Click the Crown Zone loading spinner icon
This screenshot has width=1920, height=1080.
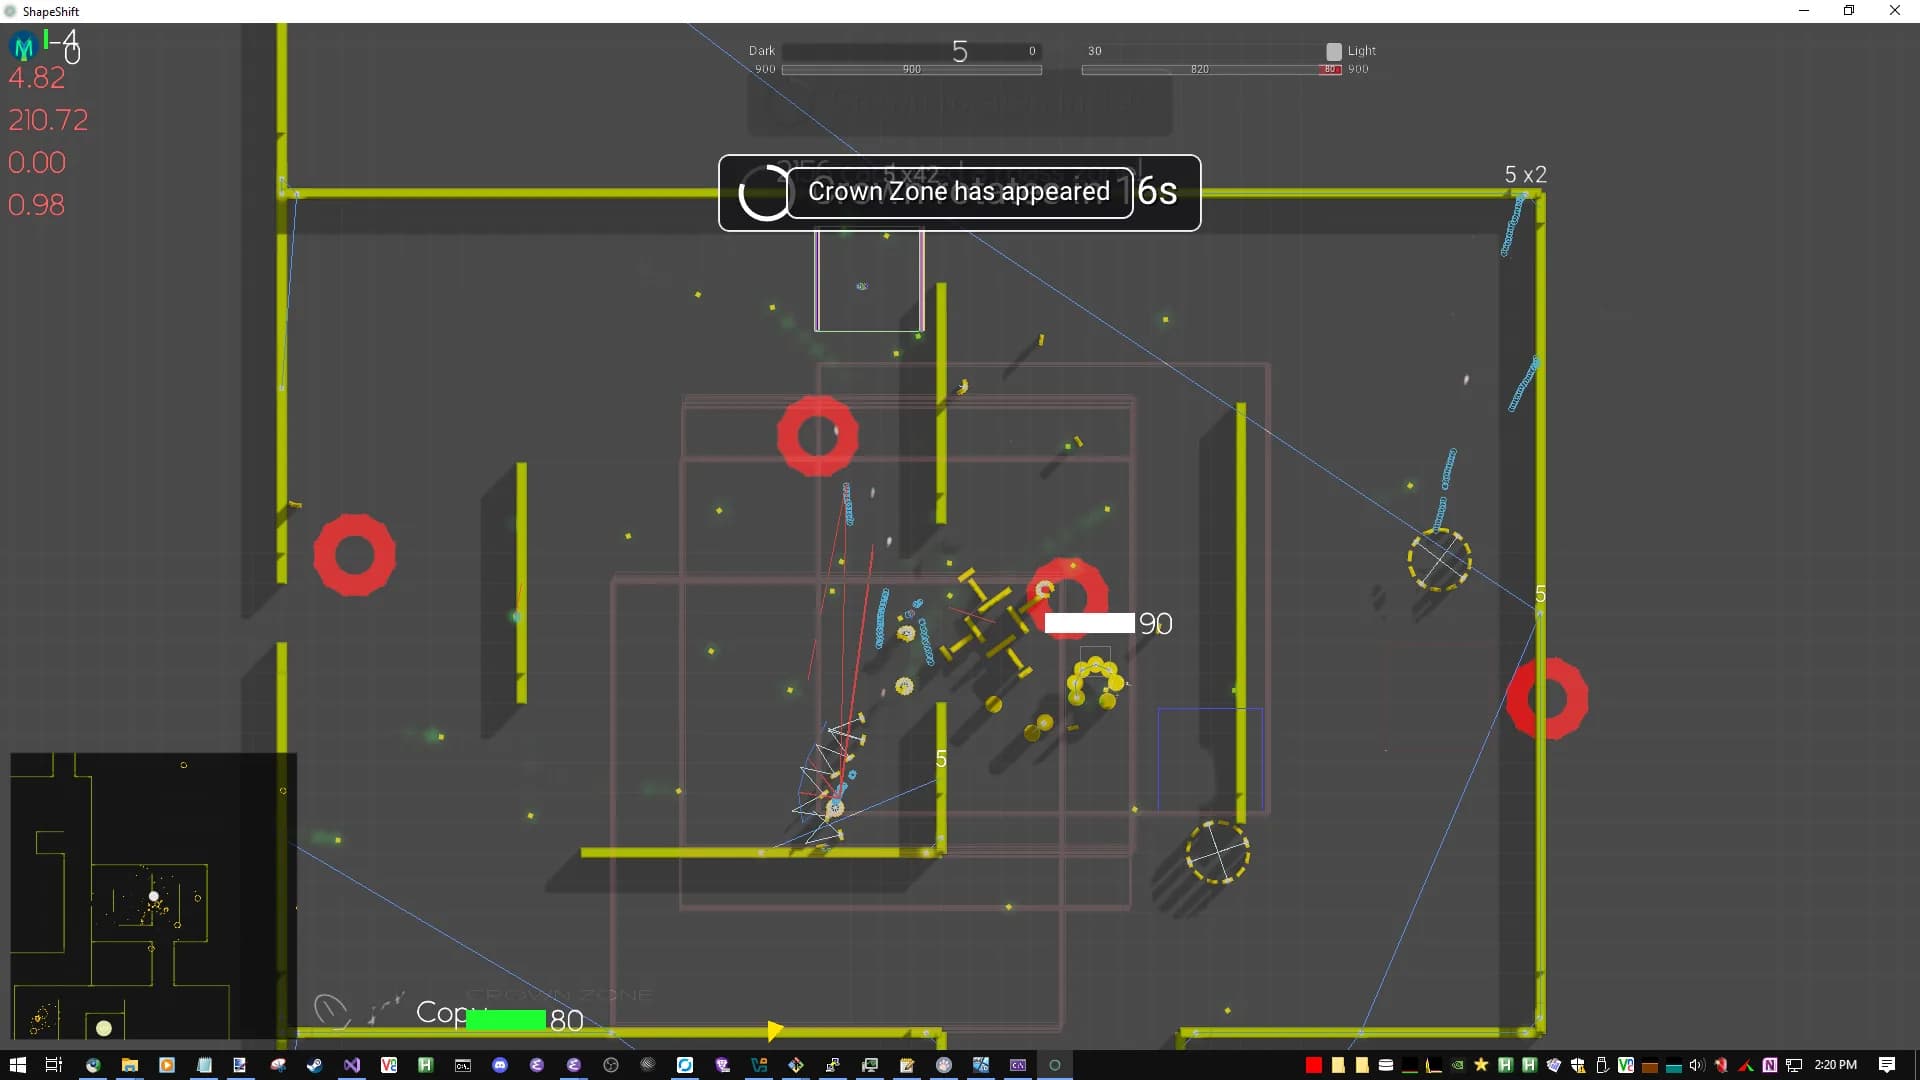point(763,192)
